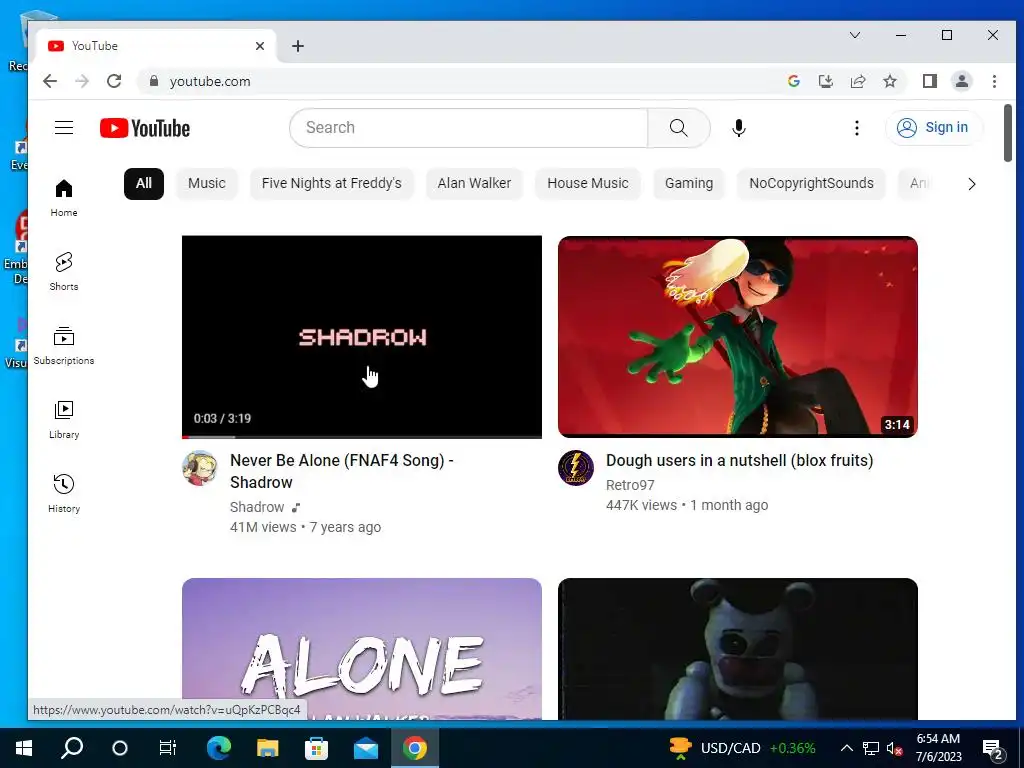
Task: Open Windows taskbar search
Action: (72, 748)
